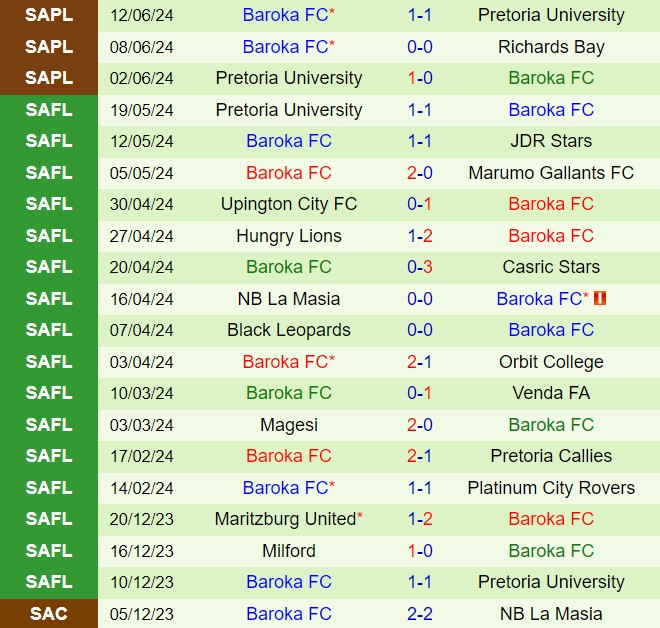
Task: Click the 2-2 score in the SAC row
Action: [420, 614]
